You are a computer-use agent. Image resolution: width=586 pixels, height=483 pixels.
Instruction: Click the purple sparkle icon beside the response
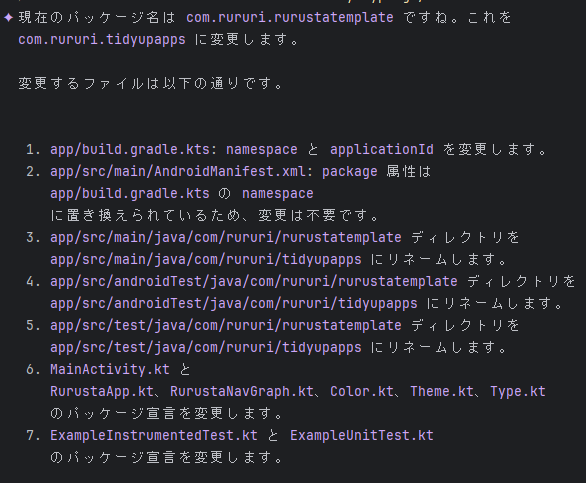pos(9,18)
